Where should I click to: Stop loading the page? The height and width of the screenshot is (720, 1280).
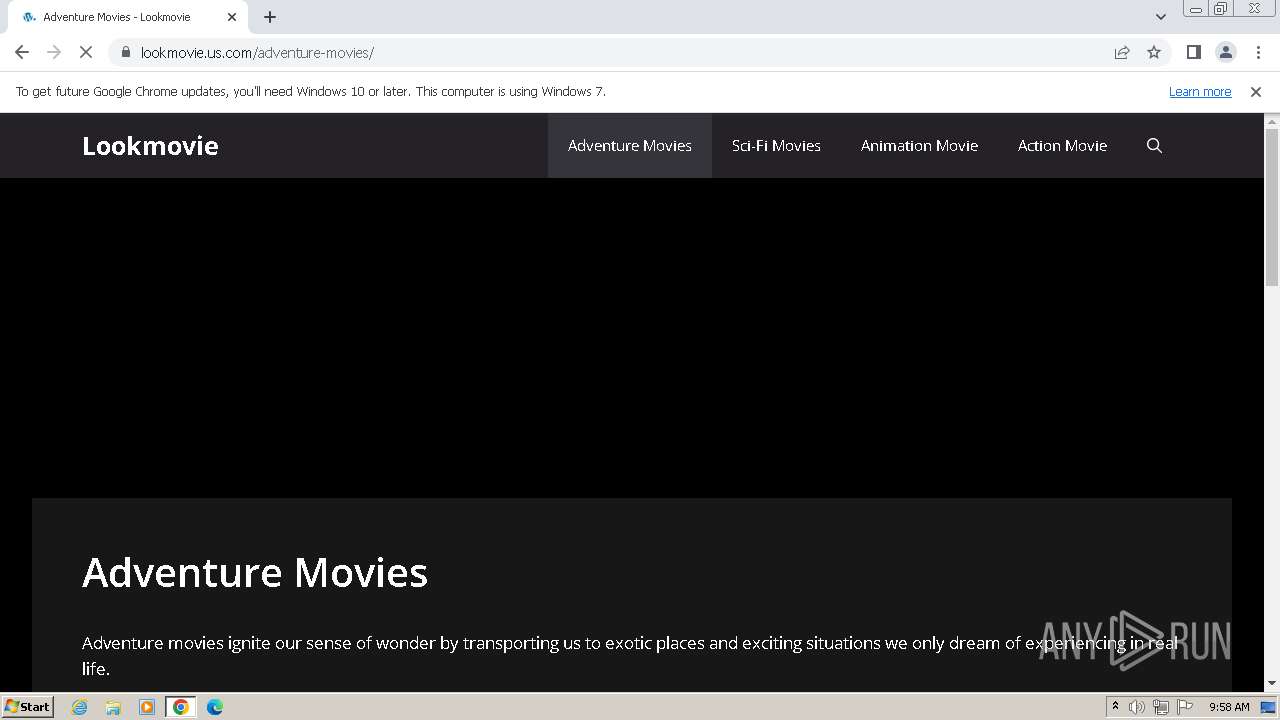[86, 53]
